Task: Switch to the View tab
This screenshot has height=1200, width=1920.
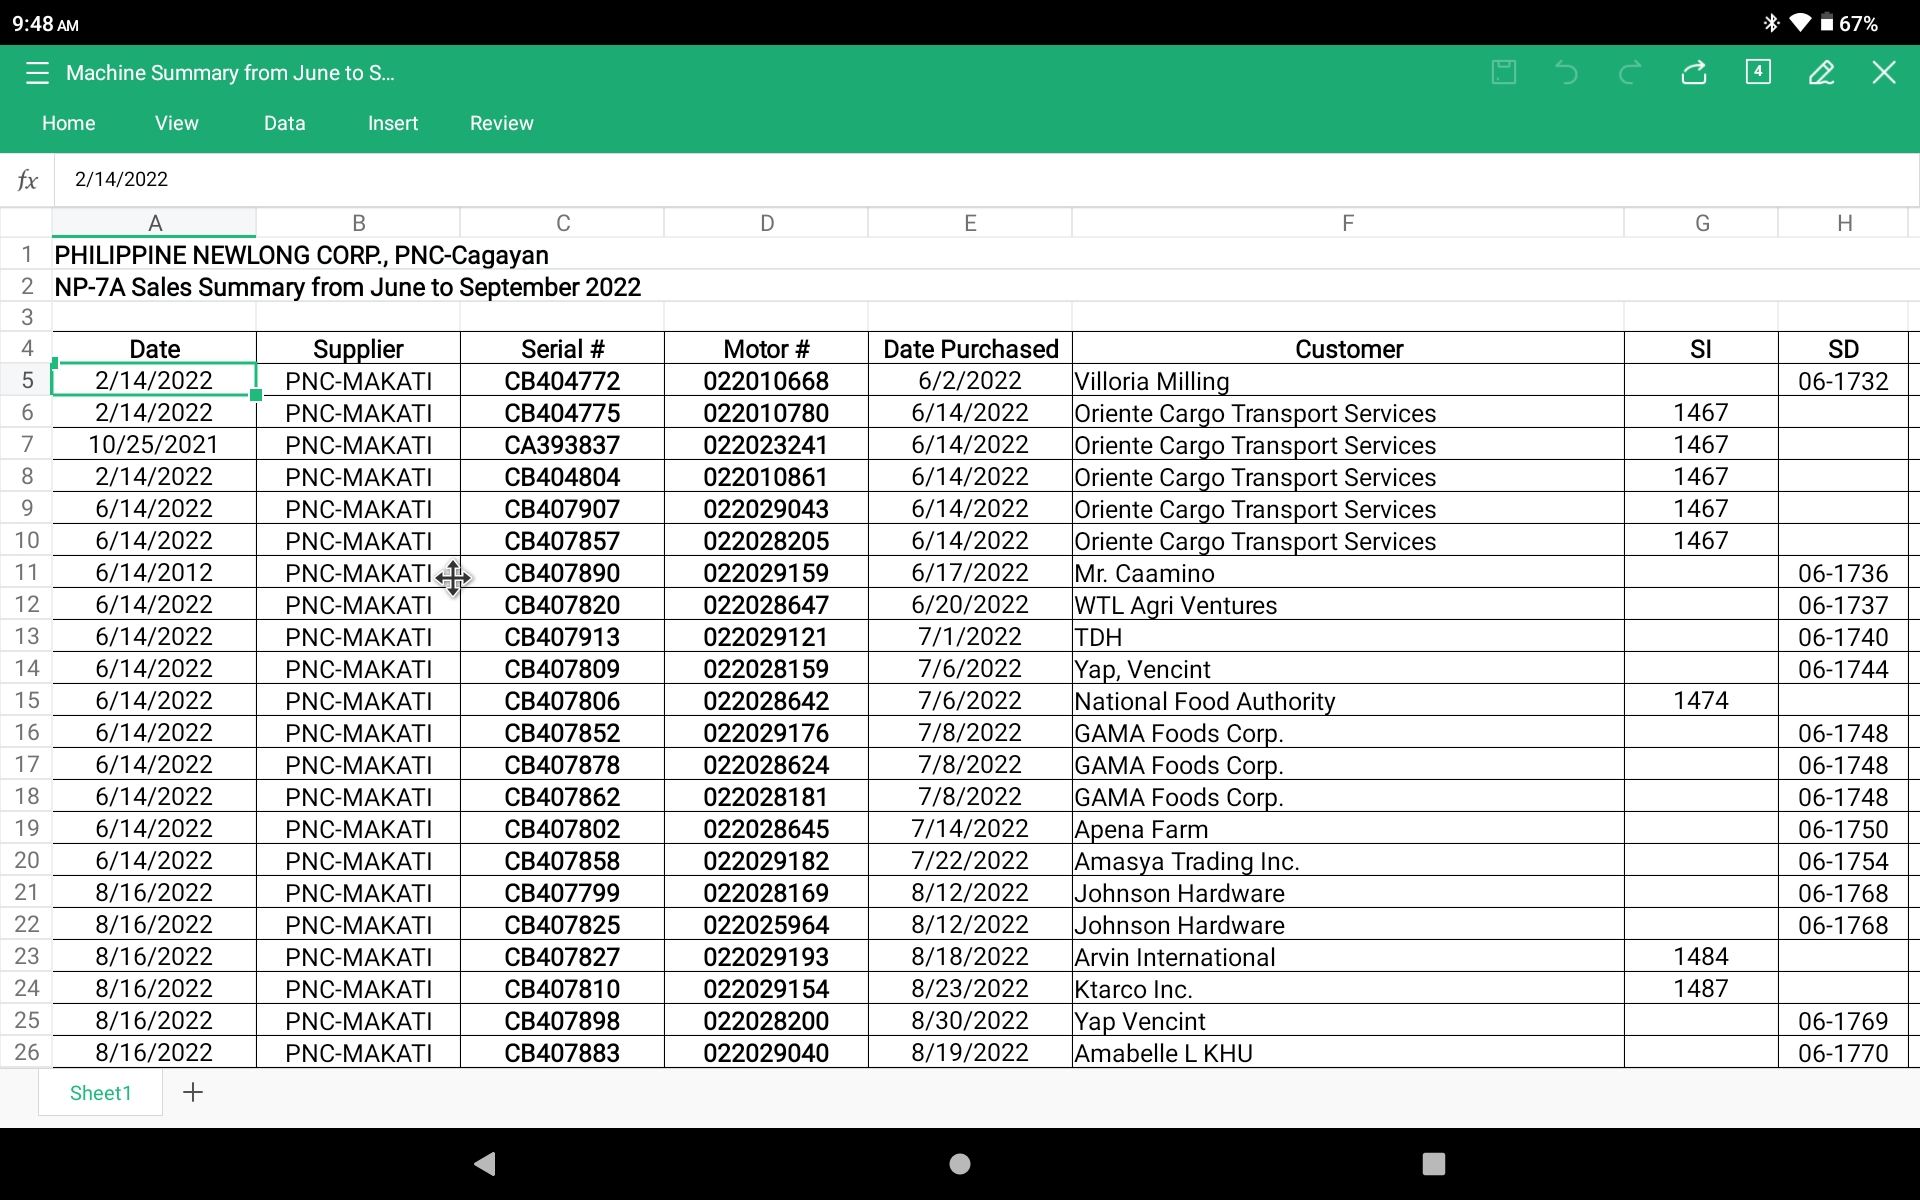Action: [176, 123]
